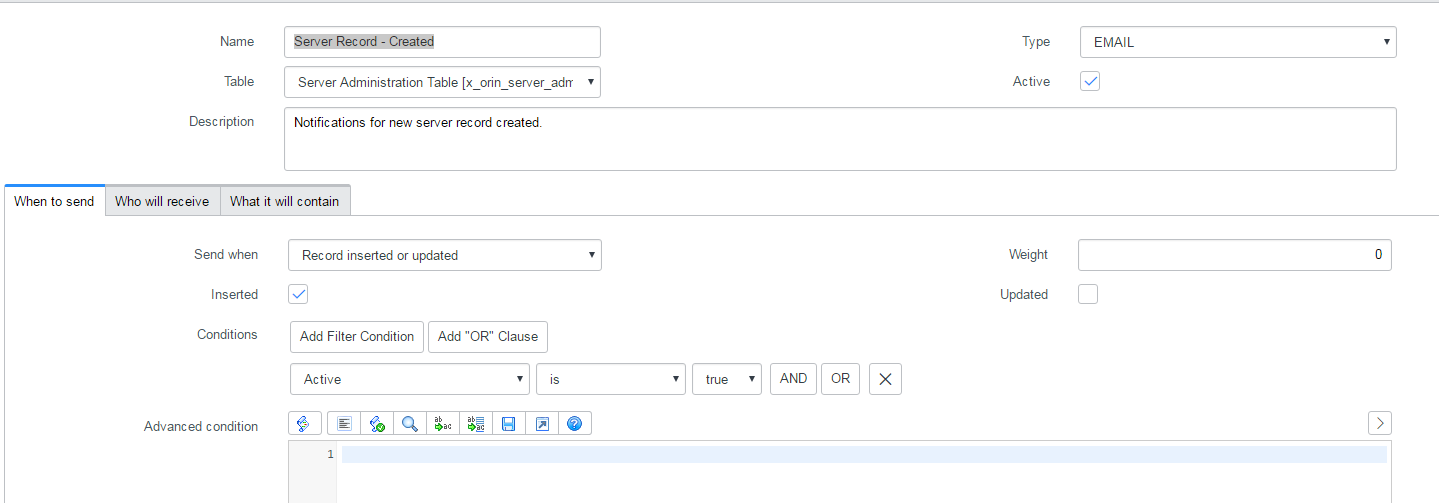The image size is (1439, 503).
Task: Click the OR condition button
Action: pyautogui.click(x=841, y=379)
